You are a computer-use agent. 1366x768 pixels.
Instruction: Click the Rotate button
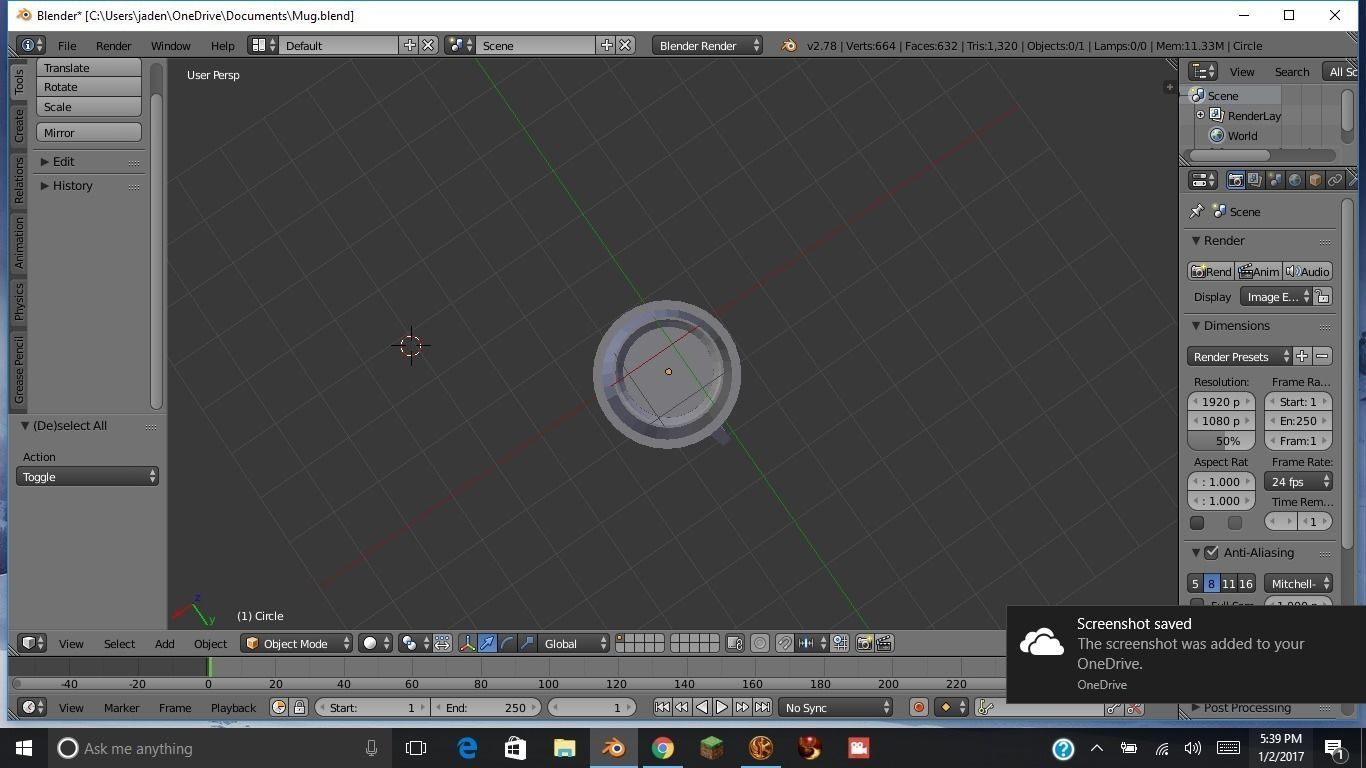click(x=89, y=87)
